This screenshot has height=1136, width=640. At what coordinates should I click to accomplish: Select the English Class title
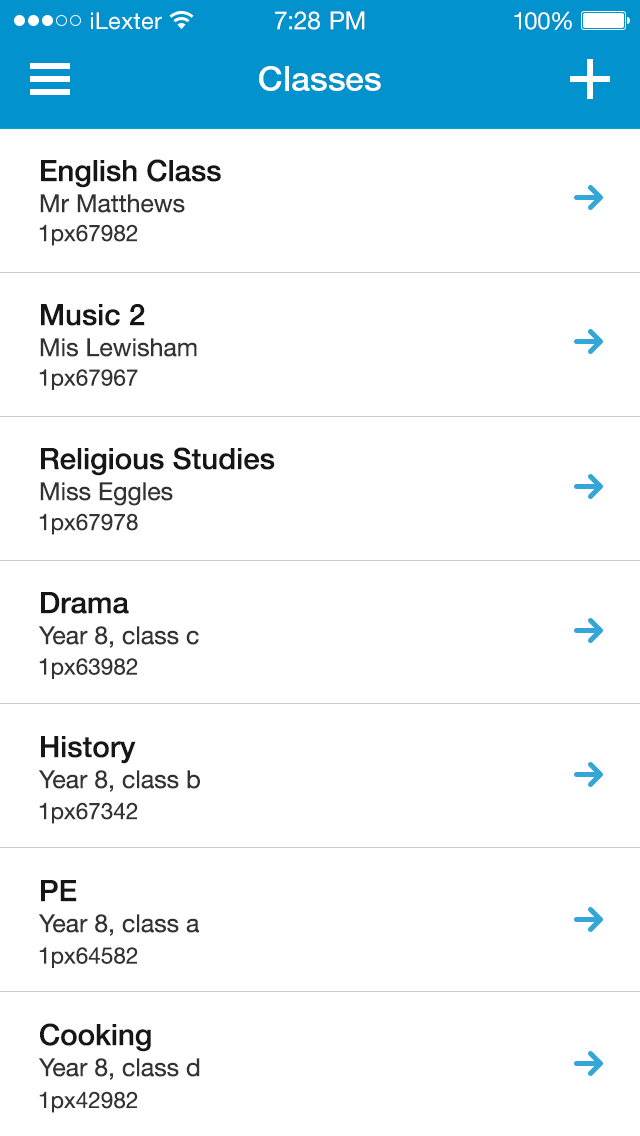coord(130,172)
